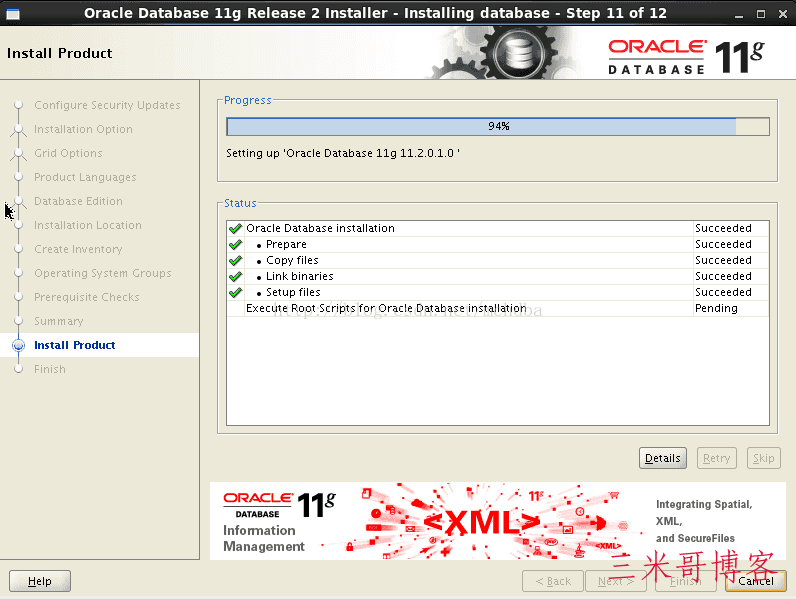Screen dimensions: 796x599
Task: Click green checkmark beside Copy files
Action: [235, 260]
